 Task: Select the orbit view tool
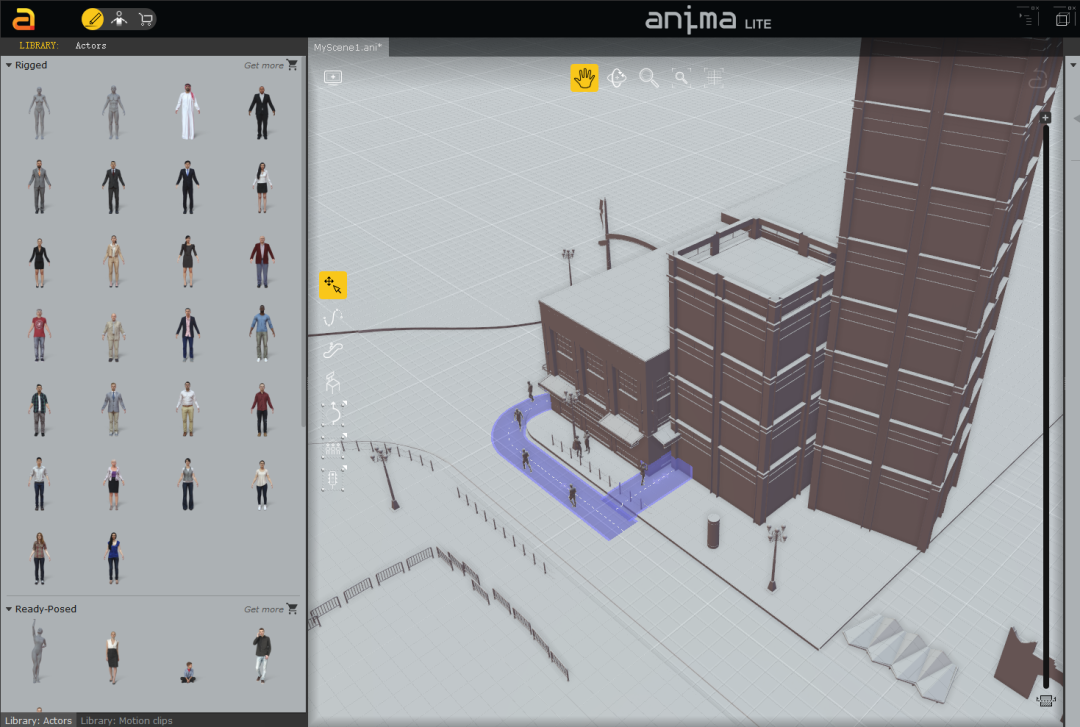[616, 78]
